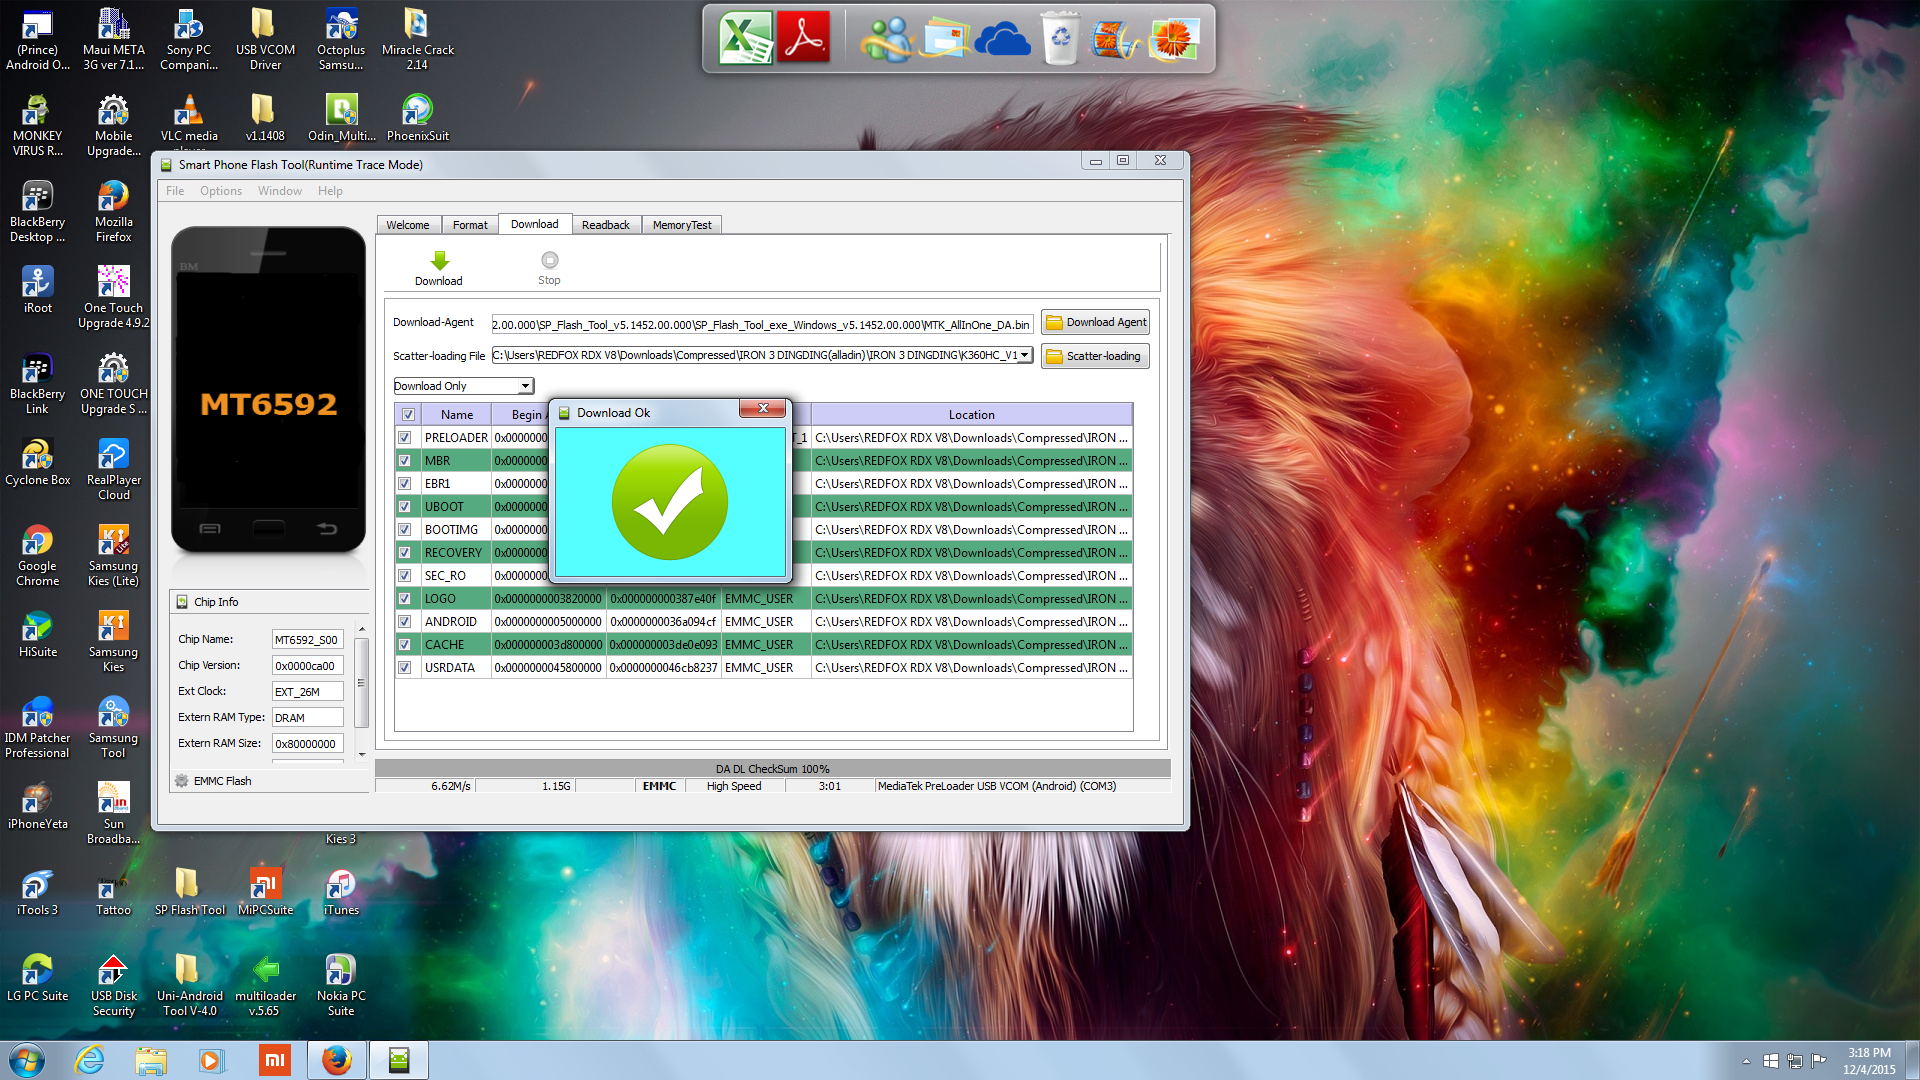Viewport: 1920px width, 1080px height.
Task: Uncheck the EBR1 partition checkbox
Action: point(405,484)
